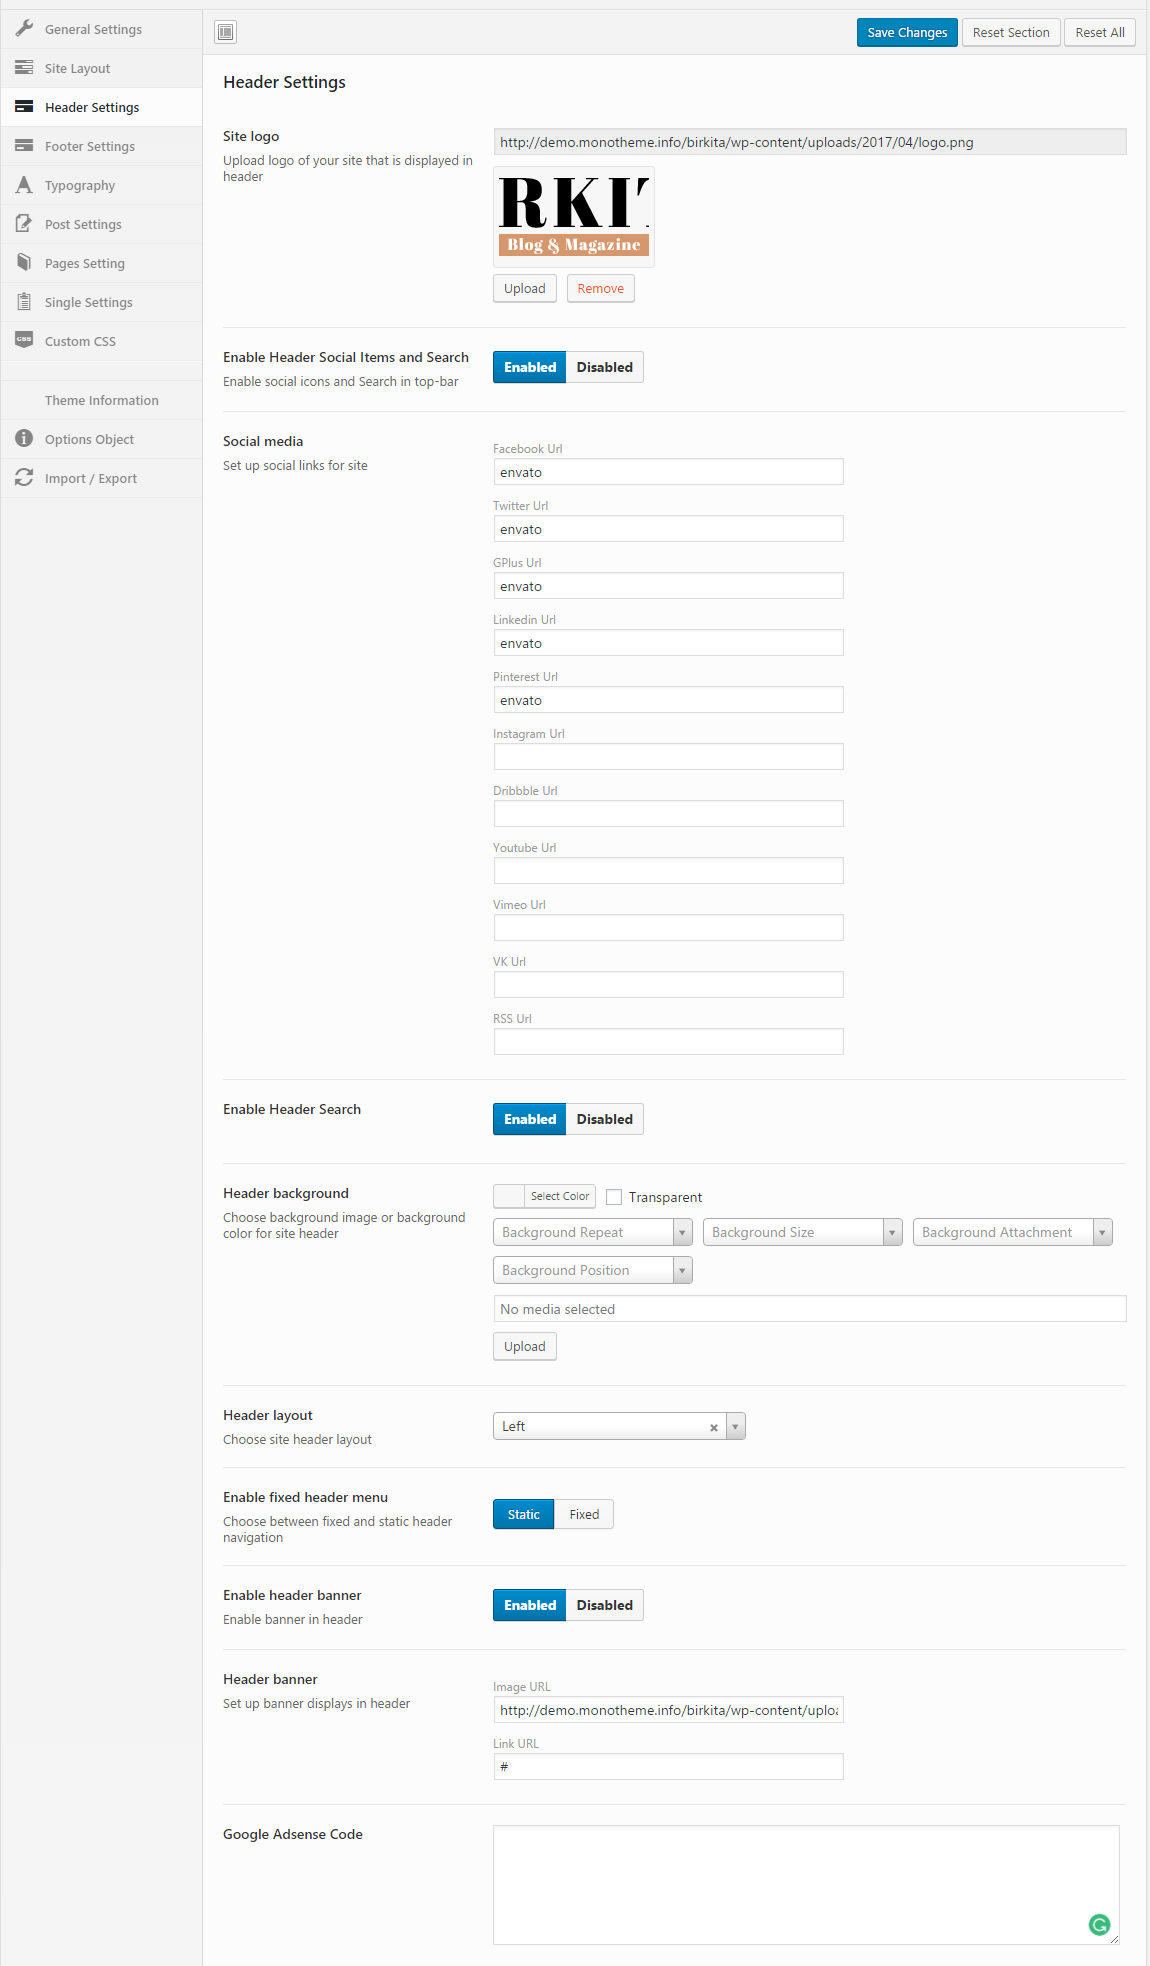Toggle the expand-all sections icon in toolbar

pyautogui.click(x=226, y=32)
